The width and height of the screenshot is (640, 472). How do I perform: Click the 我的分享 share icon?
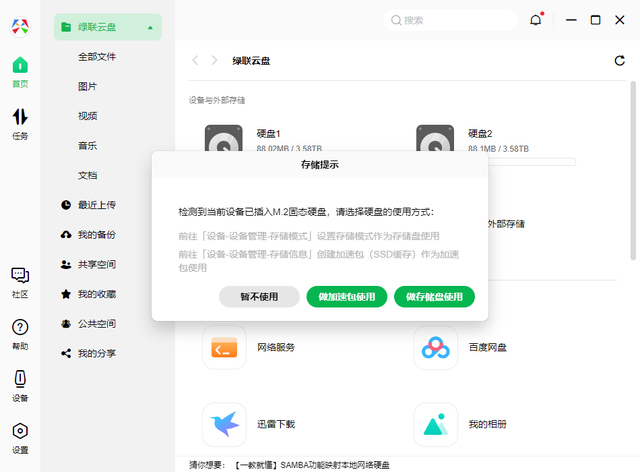[66, 354]
